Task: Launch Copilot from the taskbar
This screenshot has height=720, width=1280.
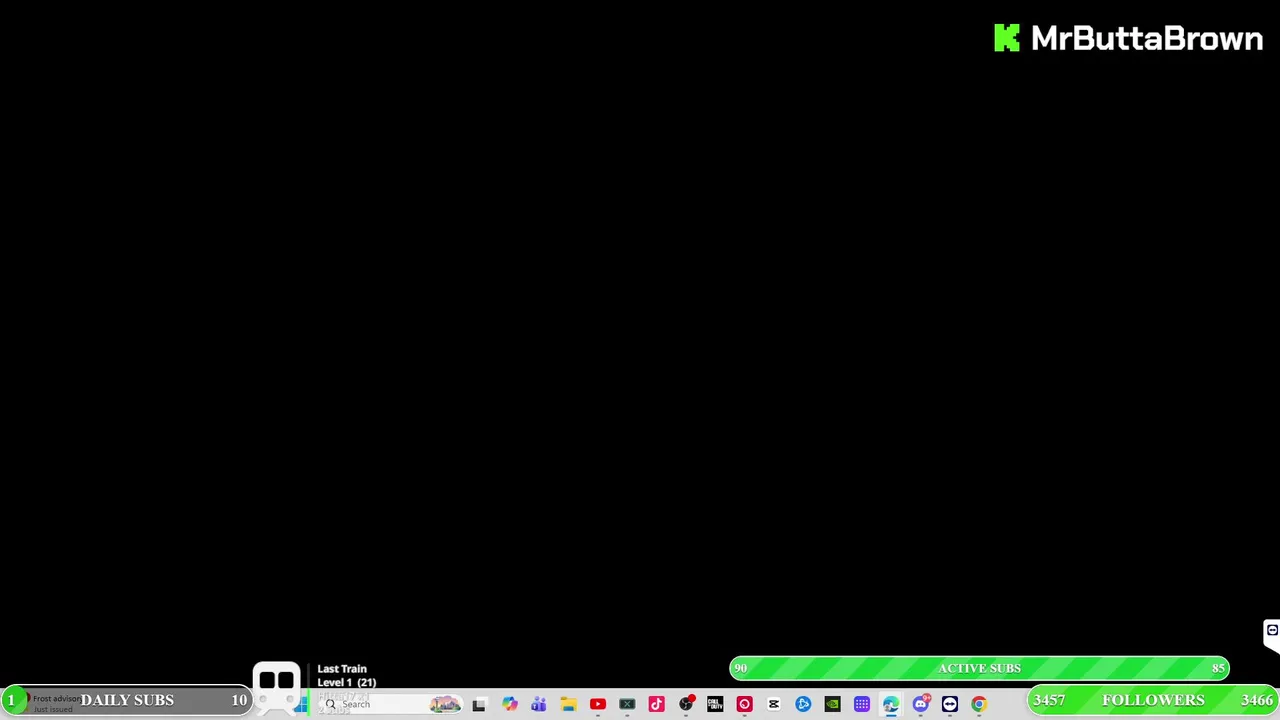Action: (x=509, y=705)
